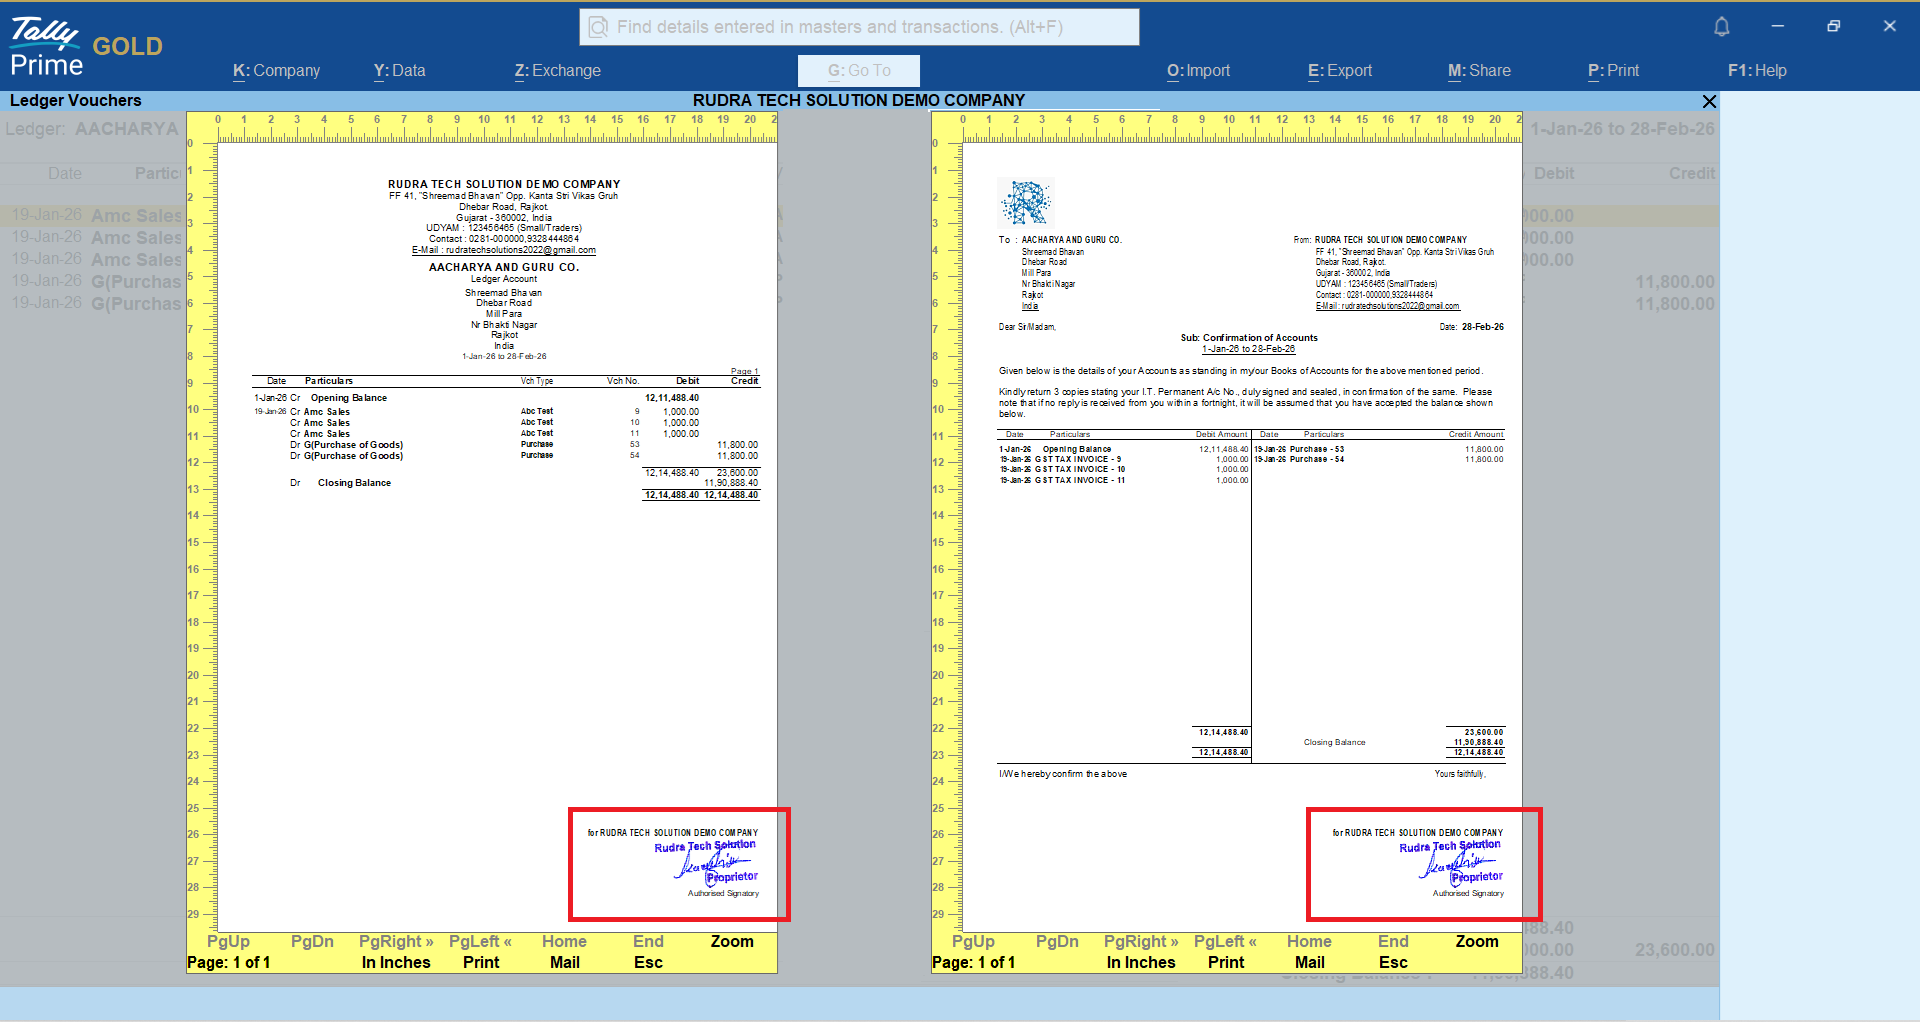
Task: Click Esc in the right preview footer
Action: (1393, 962)
